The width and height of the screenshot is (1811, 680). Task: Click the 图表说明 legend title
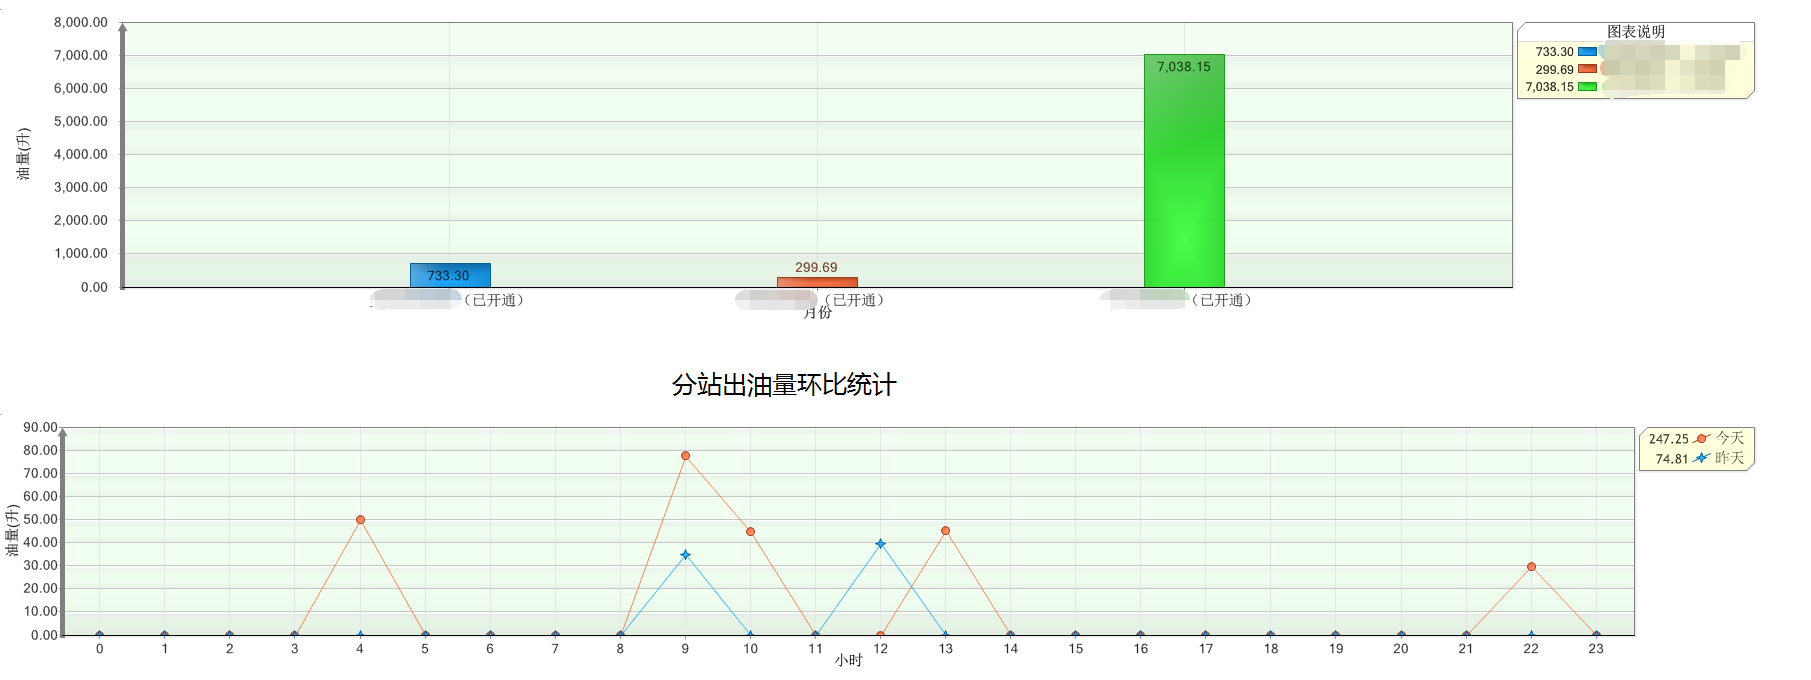click(1636, 32)
